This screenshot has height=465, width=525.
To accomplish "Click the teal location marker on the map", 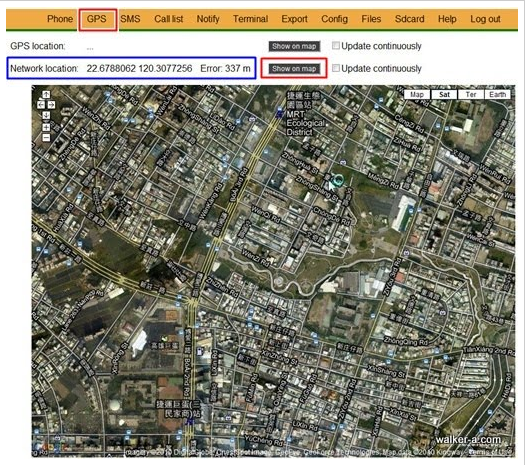I will (339, 180).
